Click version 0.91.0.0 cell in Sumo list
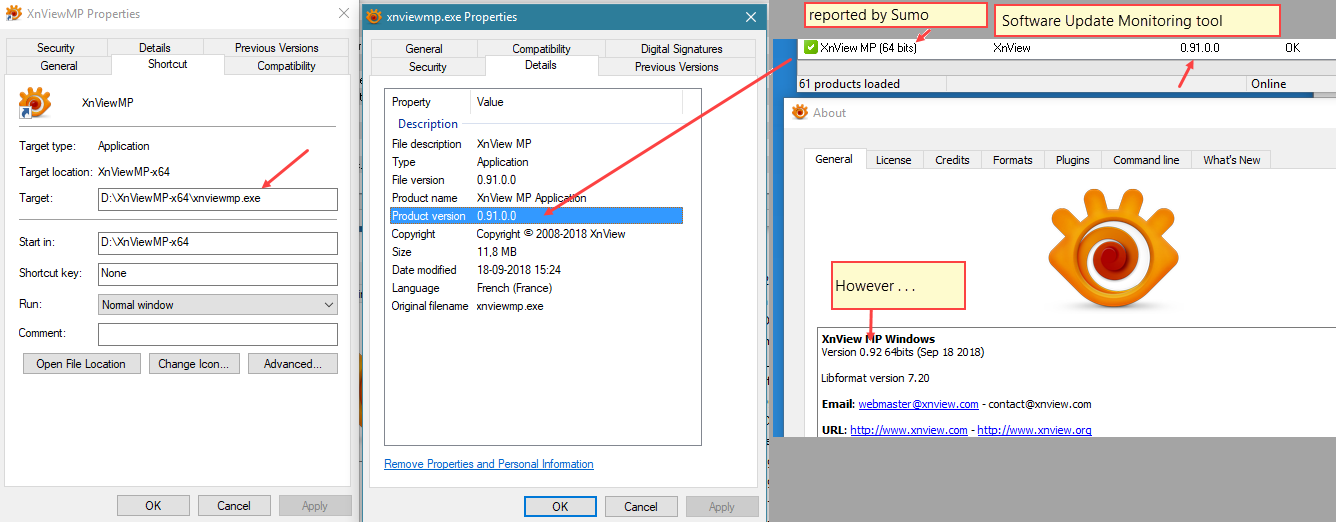The image size is (1336, 522). coord(1199,48)
